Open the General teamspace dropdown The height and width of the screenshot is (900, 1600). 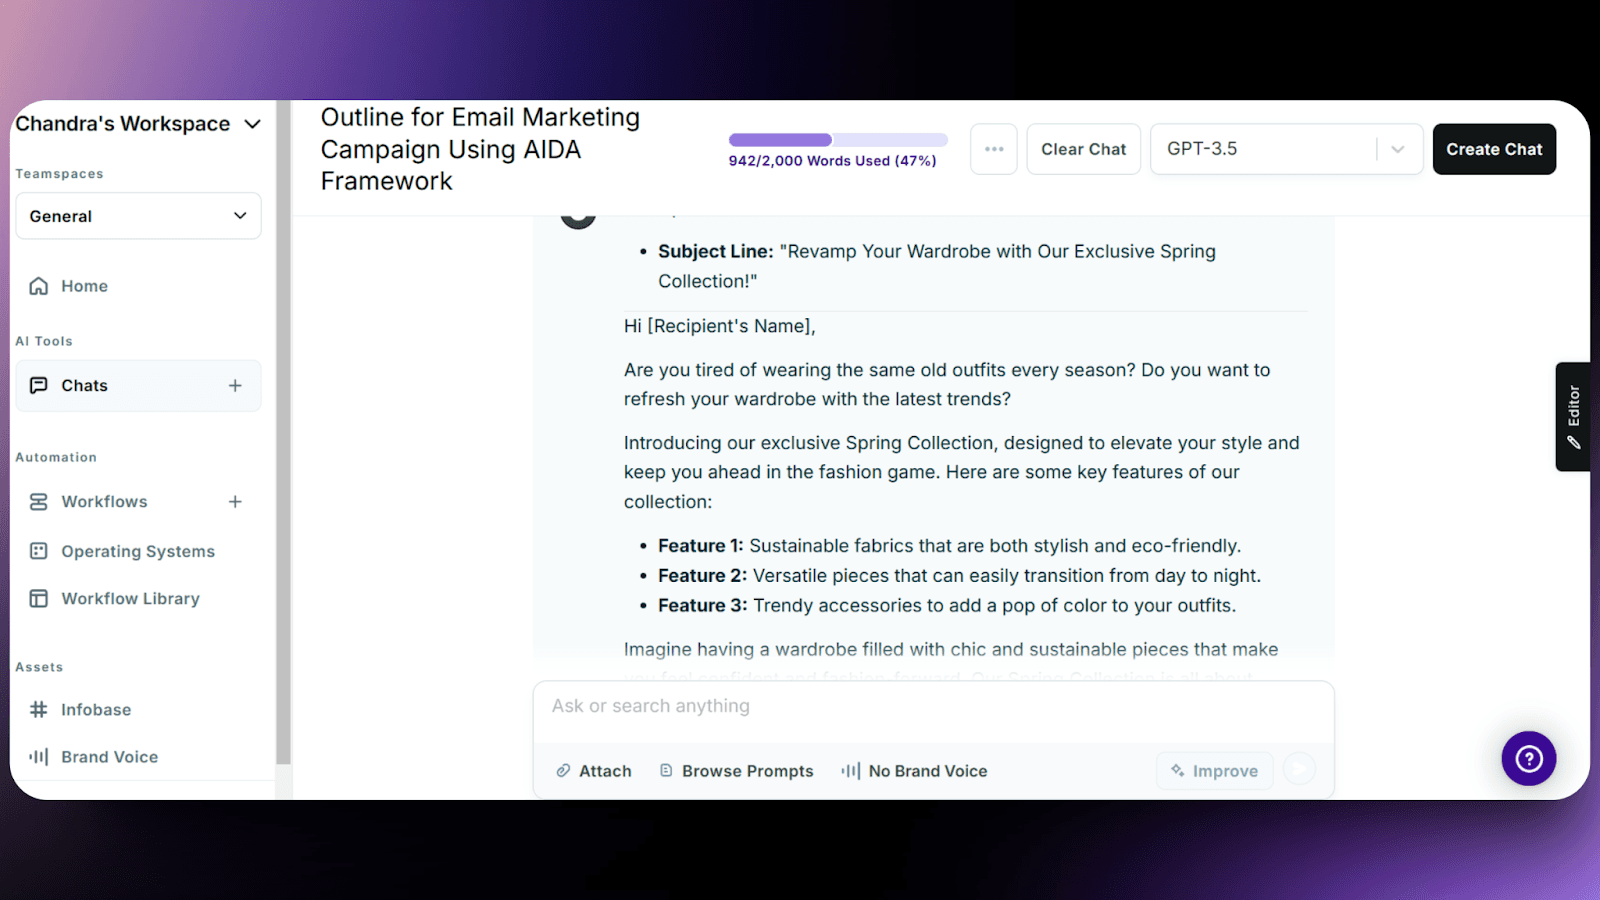click(138, 216)
